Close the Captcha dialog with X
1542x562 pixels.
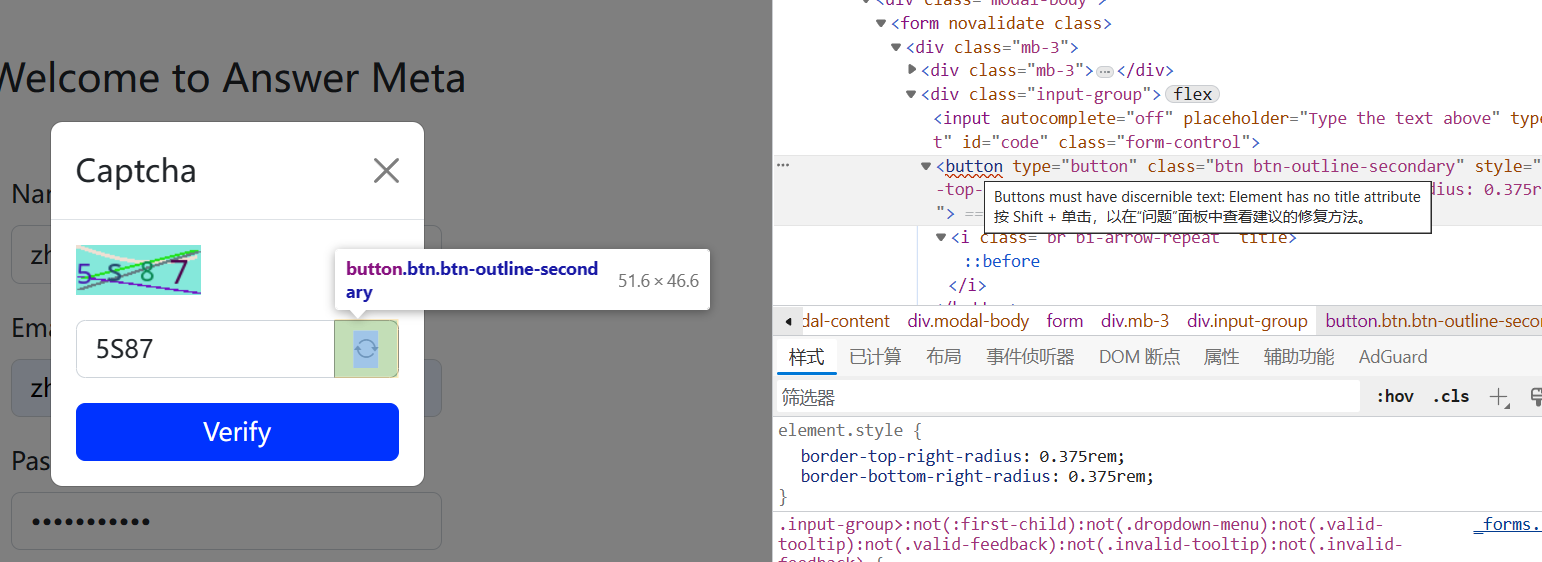[386, 171]
